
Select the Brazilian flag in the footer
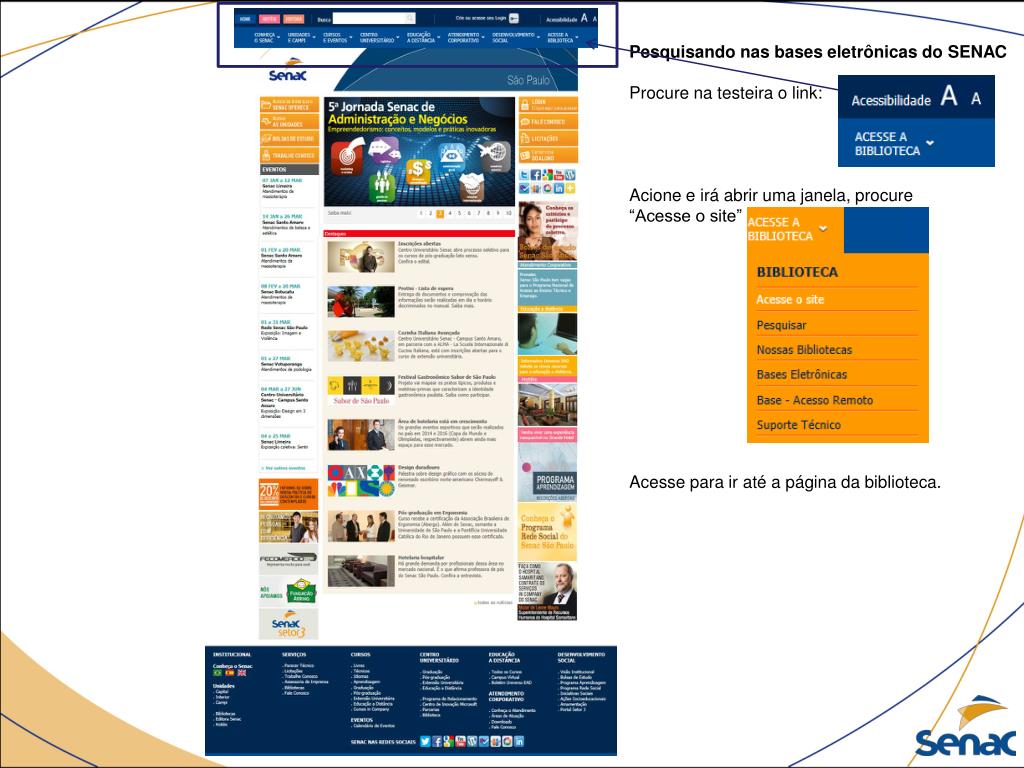click(217, 673)
